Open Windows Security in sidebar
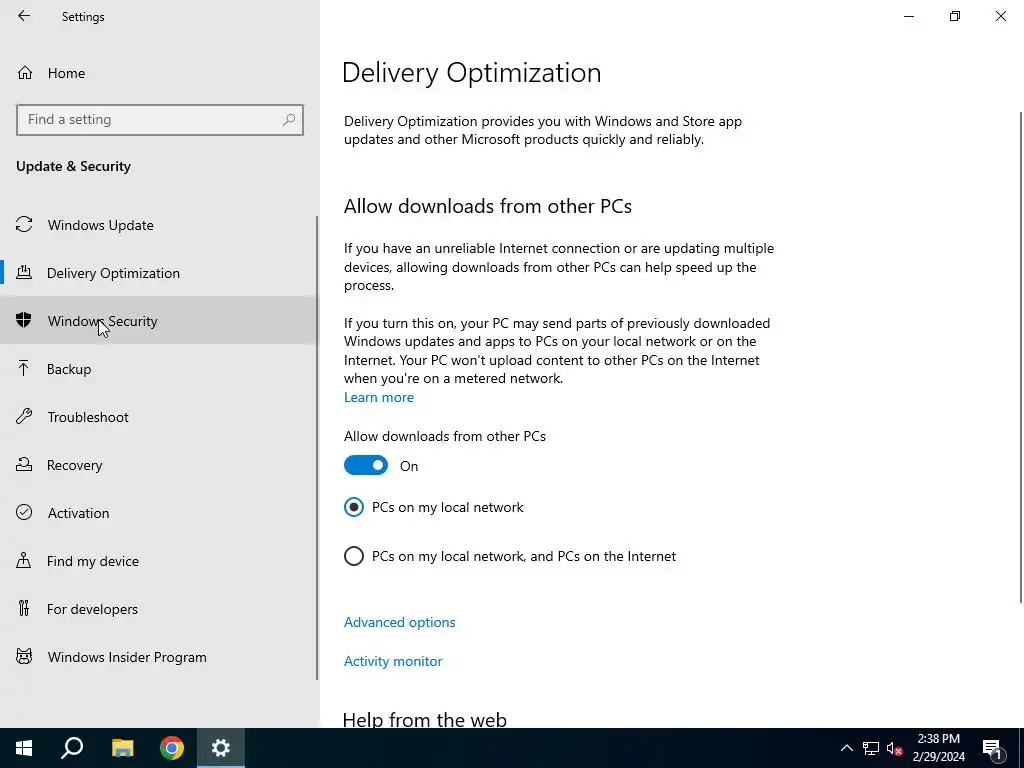 (x=159, y=321)
